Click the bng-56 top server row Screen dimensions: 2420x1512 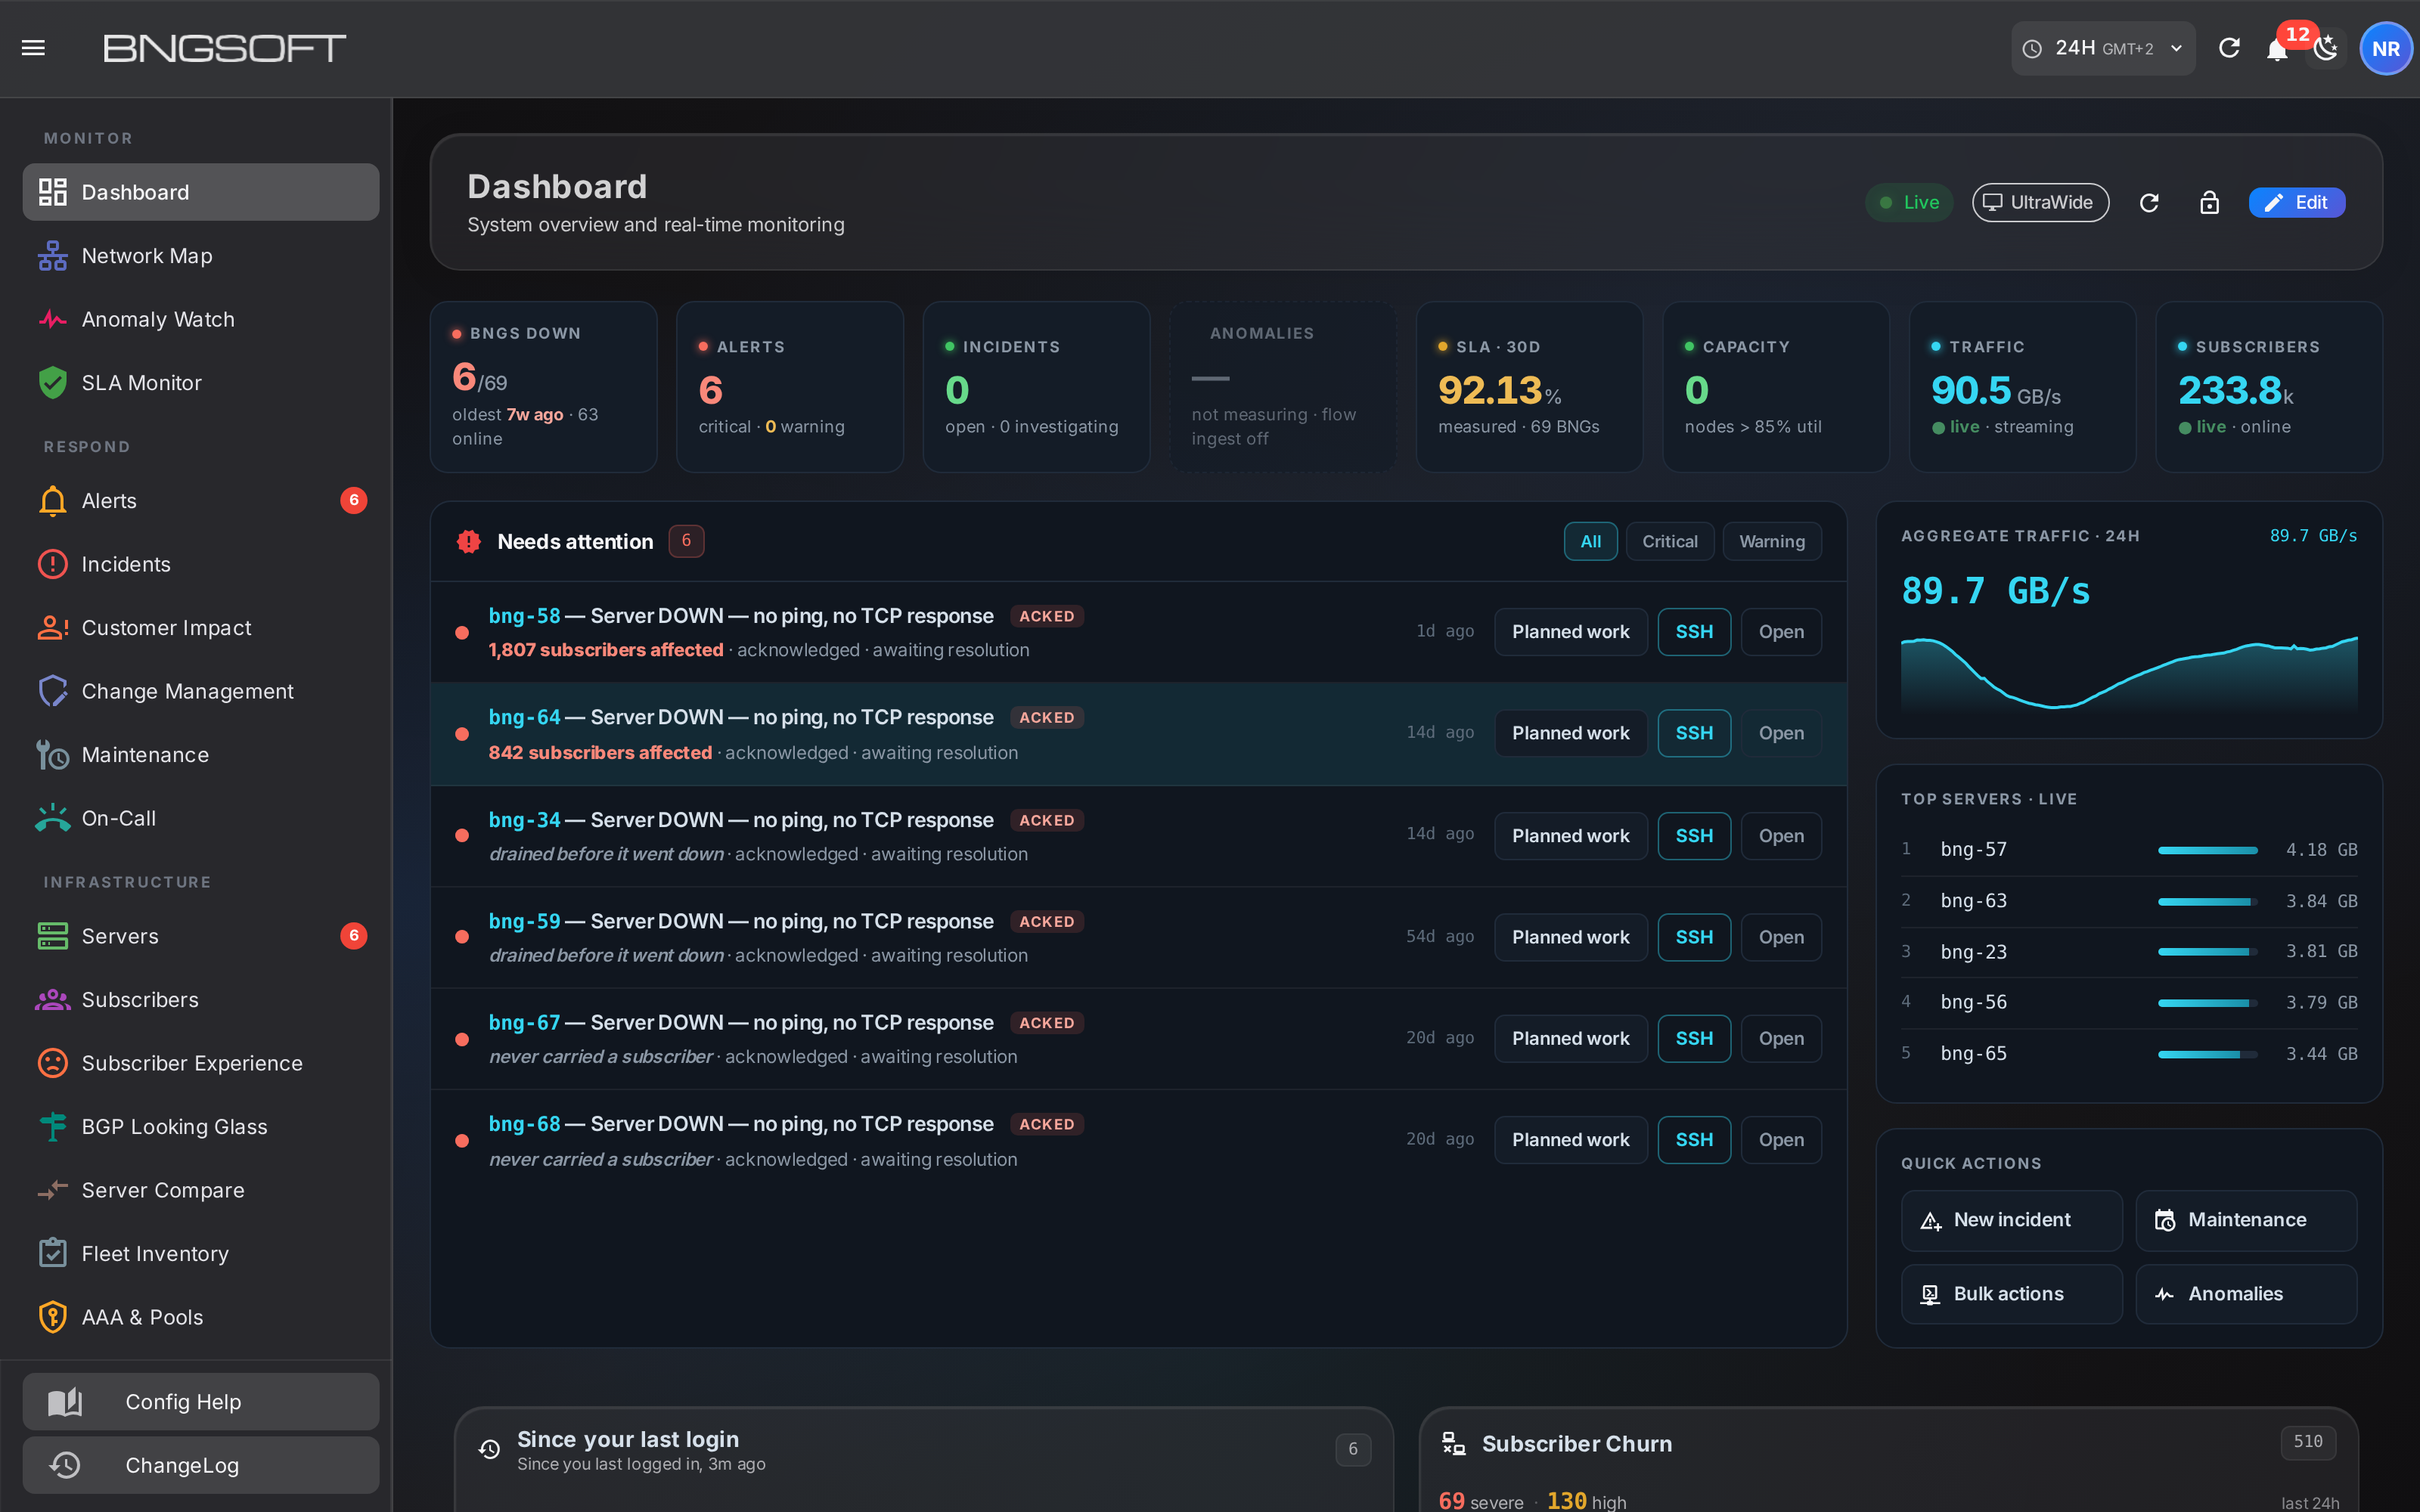click(2129, 1003)
